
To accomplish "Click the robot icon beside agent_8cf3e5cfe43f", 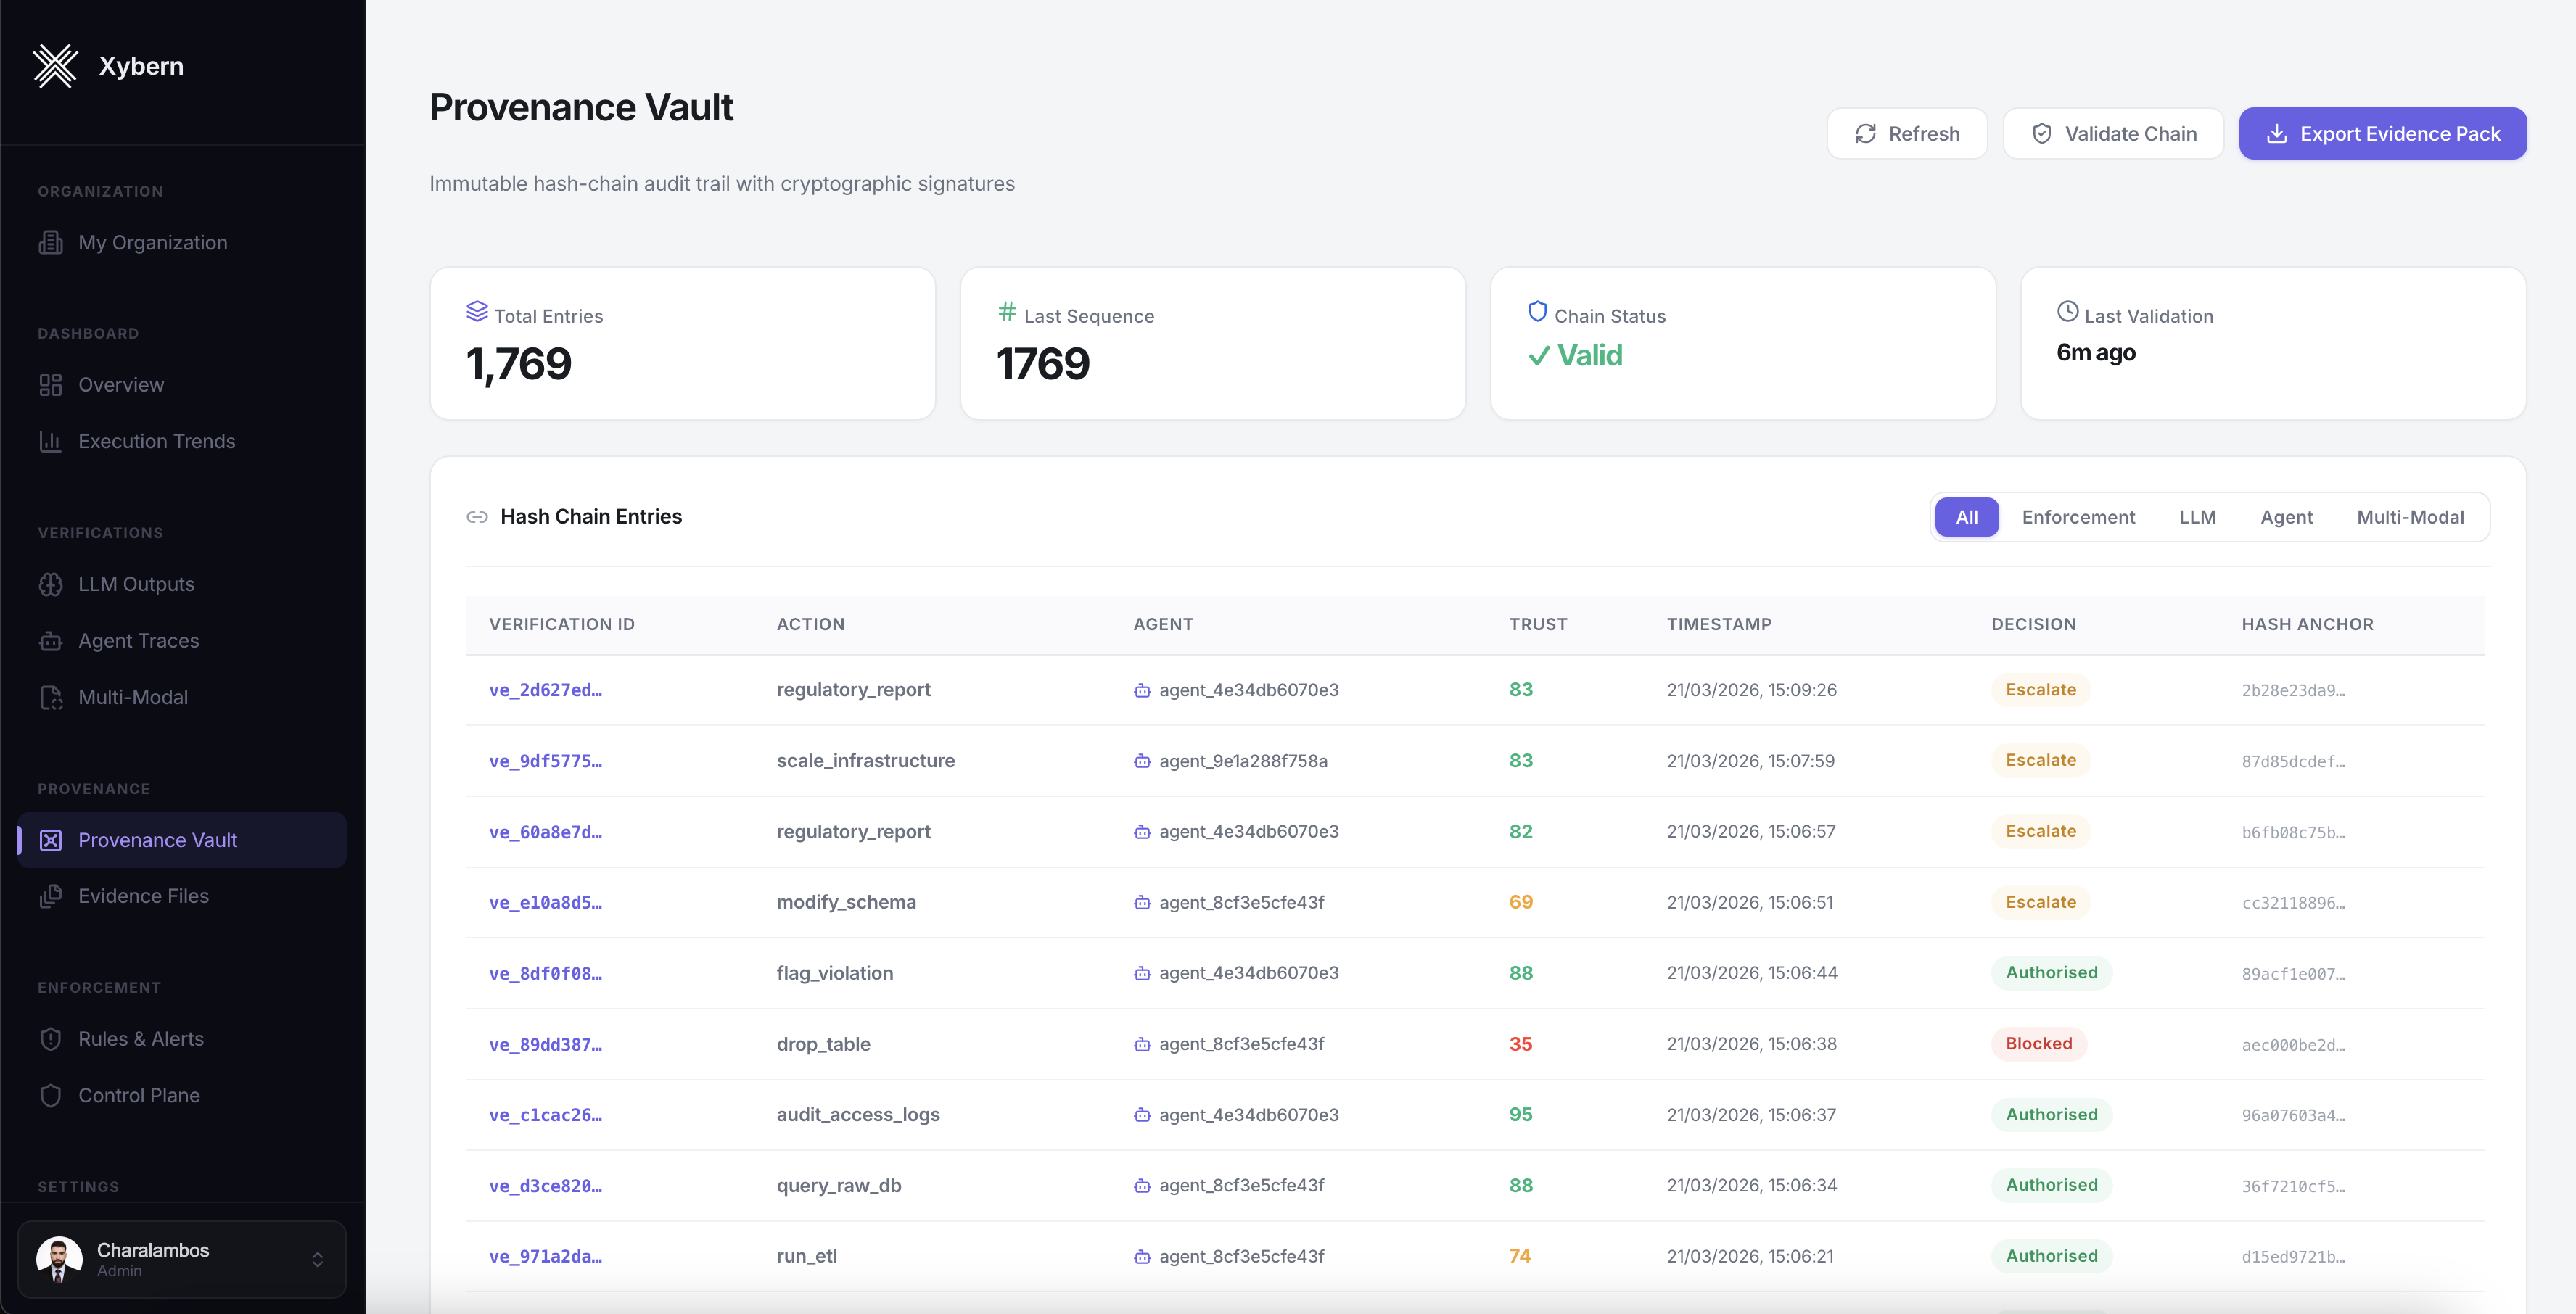I will coord(1143,901).
